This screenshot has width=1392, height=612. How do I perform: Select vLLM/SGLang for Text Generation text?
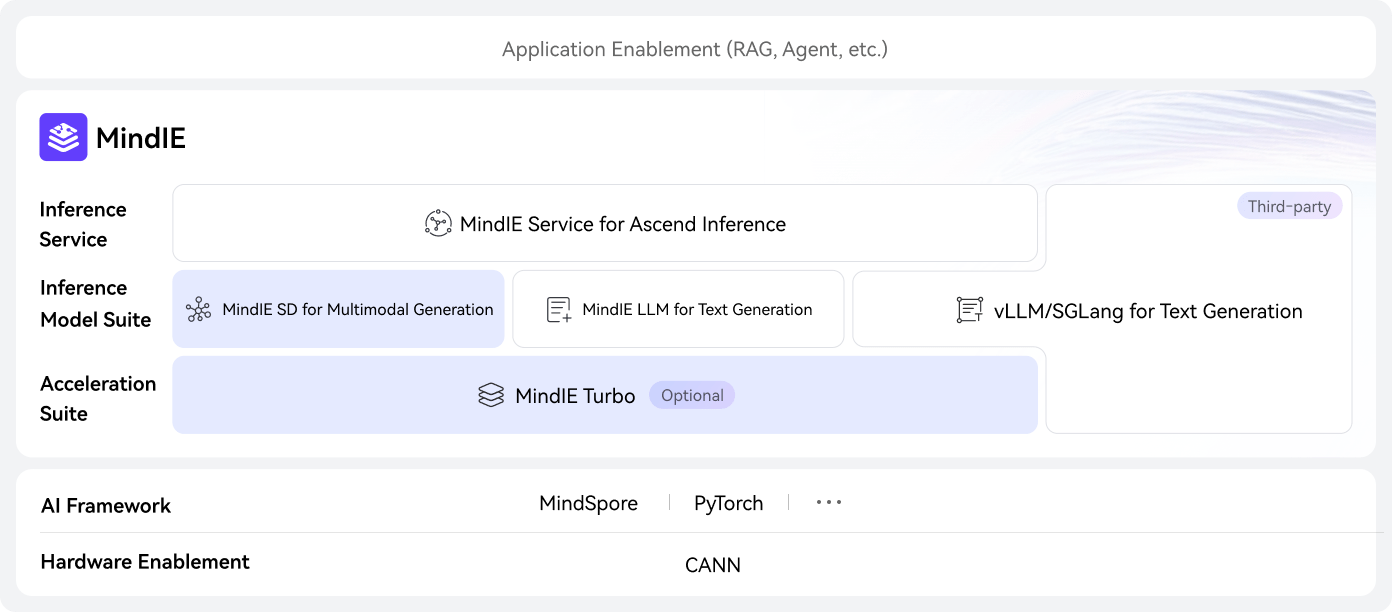[1148, 311]
